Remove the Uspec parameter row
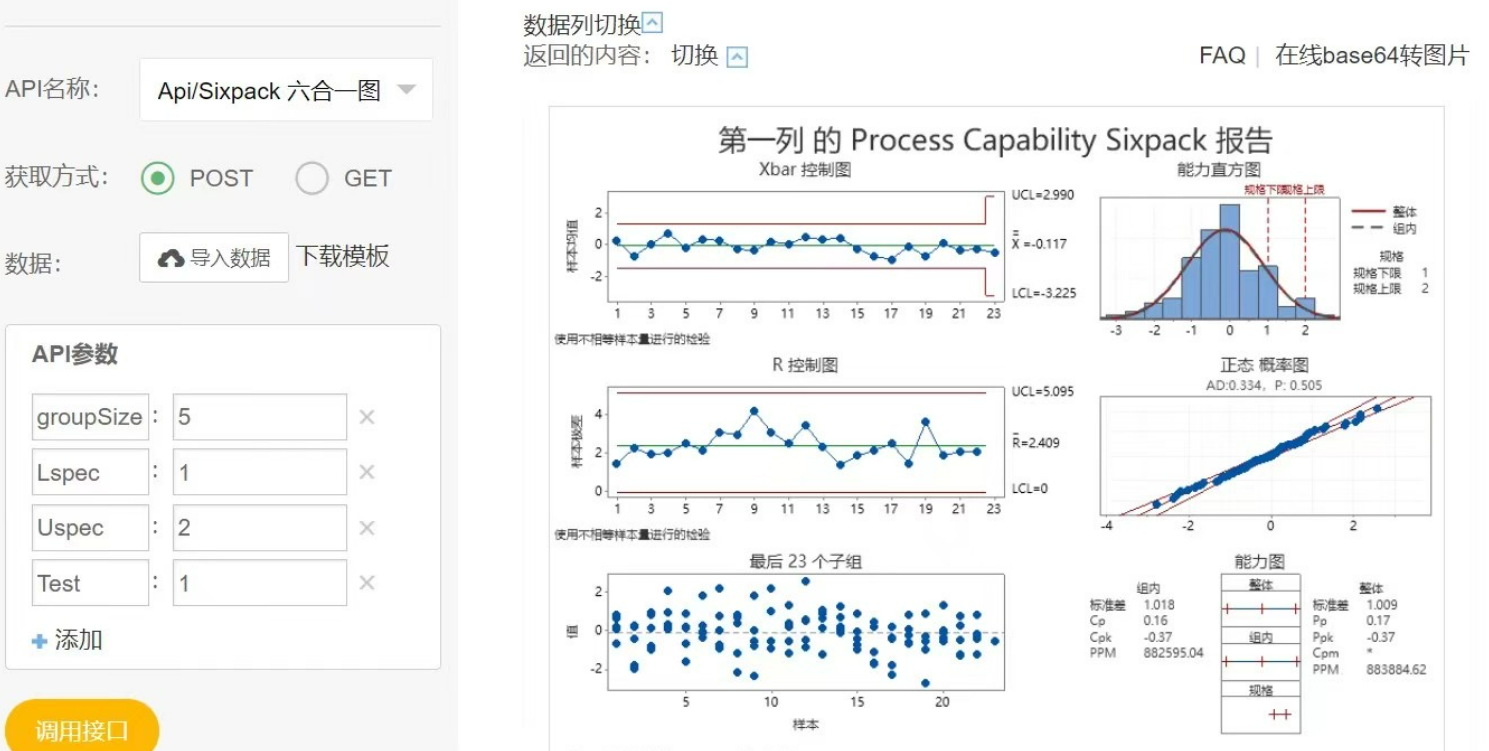Image resolution: width=1489 pixels, height=751 pixels. 367,528
